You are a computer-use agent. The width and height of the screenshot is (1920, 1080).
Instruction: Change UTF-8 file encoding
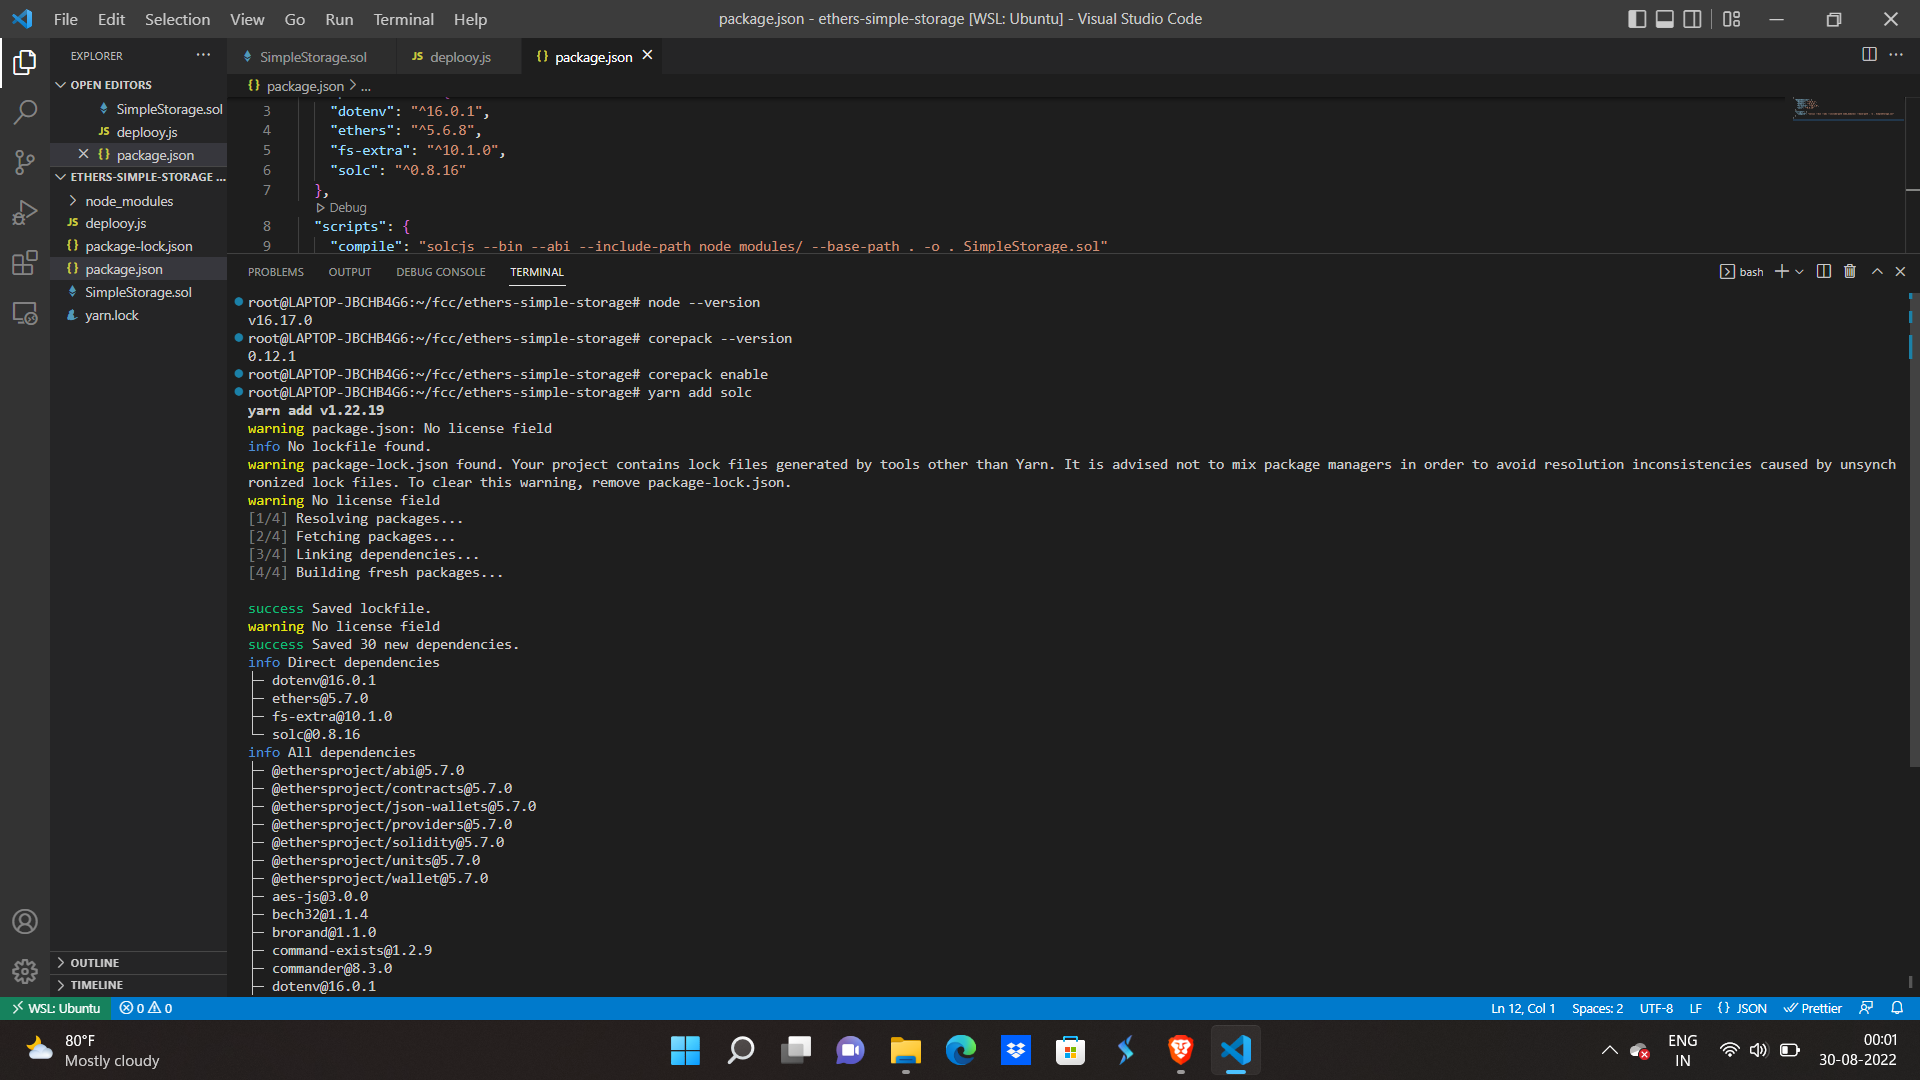point(1656,1008)
